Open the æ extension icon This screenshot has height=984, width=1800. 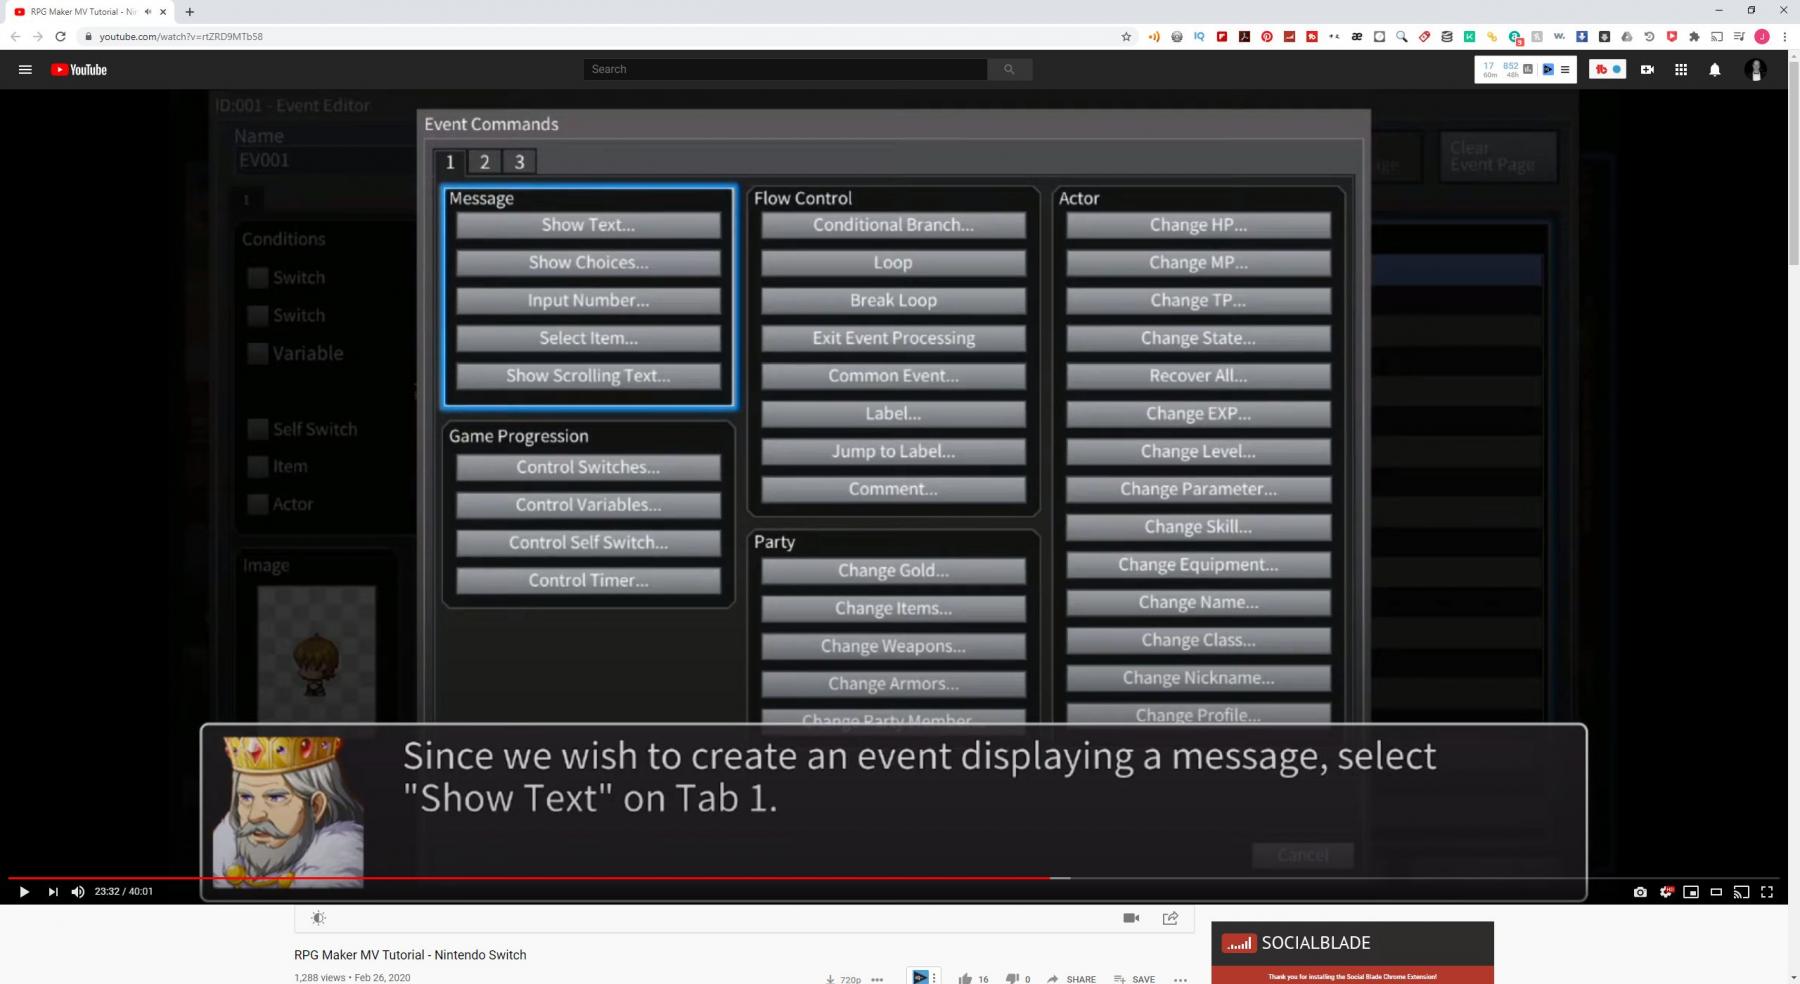[x=1357, y=36]
